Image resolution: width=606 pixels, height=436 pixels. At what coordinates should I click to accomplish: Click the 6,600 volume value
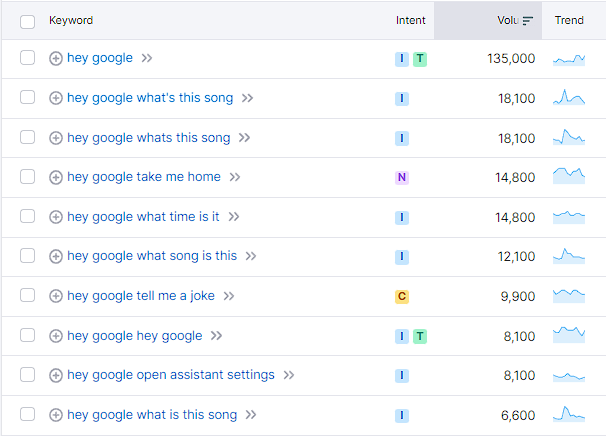pyautogui.click(x=518, y=416)
